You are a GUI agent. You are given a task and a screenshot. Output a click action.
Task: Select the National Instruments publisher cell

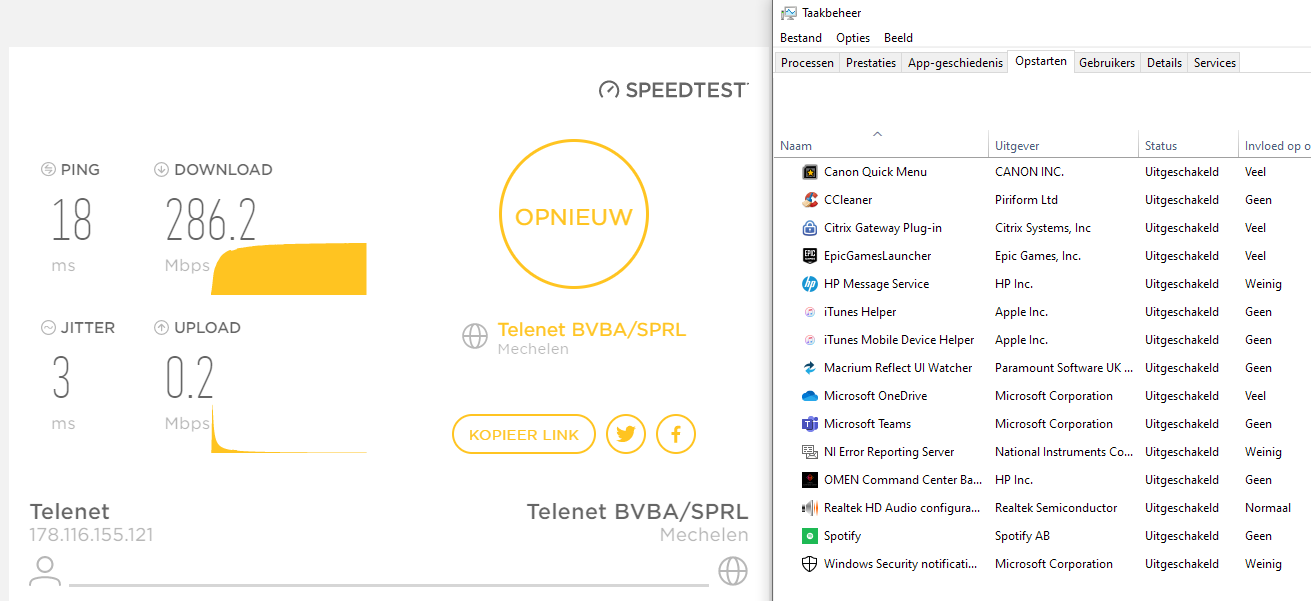click(1064, 452)
